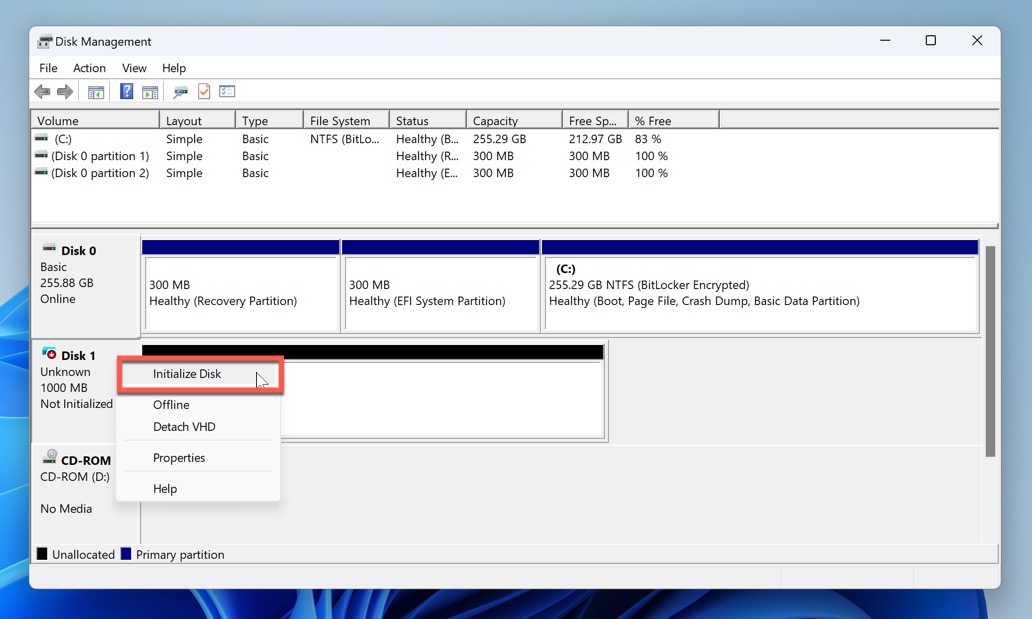Select Detach VHD from the context menu
This screenshot has height=619, width=1032.
click(x=184, y=426)
